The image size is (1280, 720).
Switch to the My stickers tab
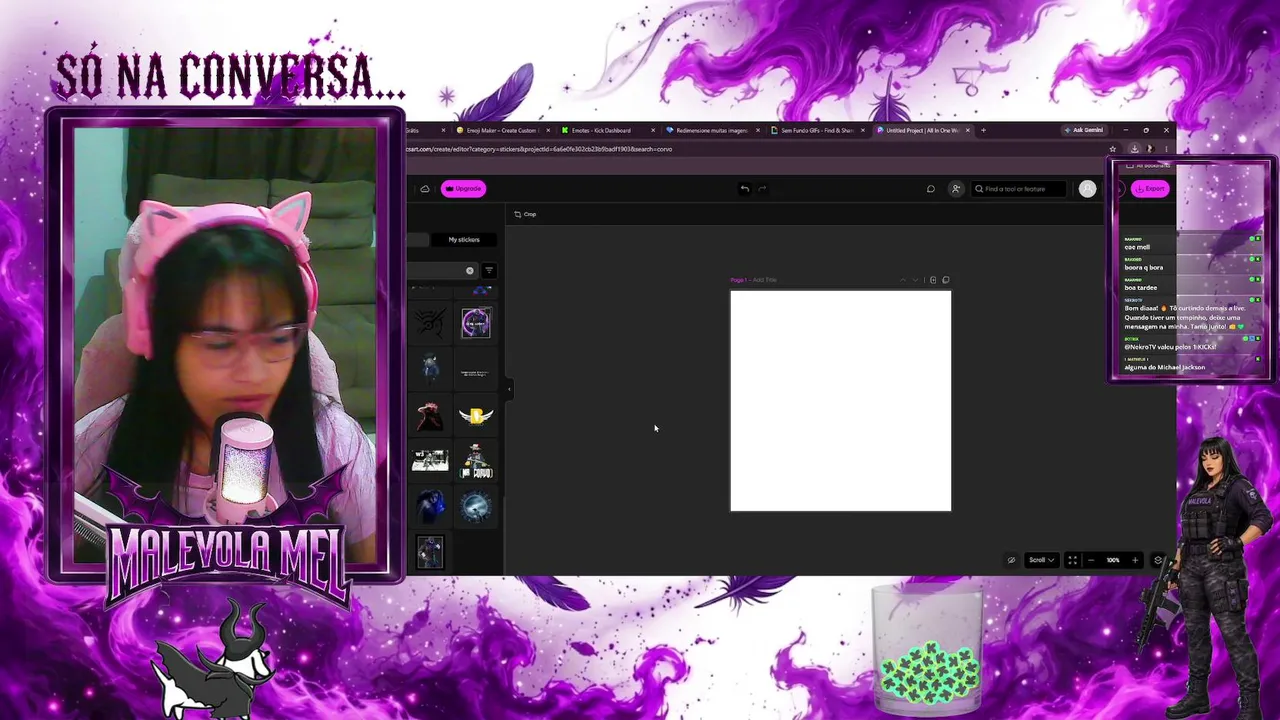tap(463, 239)
